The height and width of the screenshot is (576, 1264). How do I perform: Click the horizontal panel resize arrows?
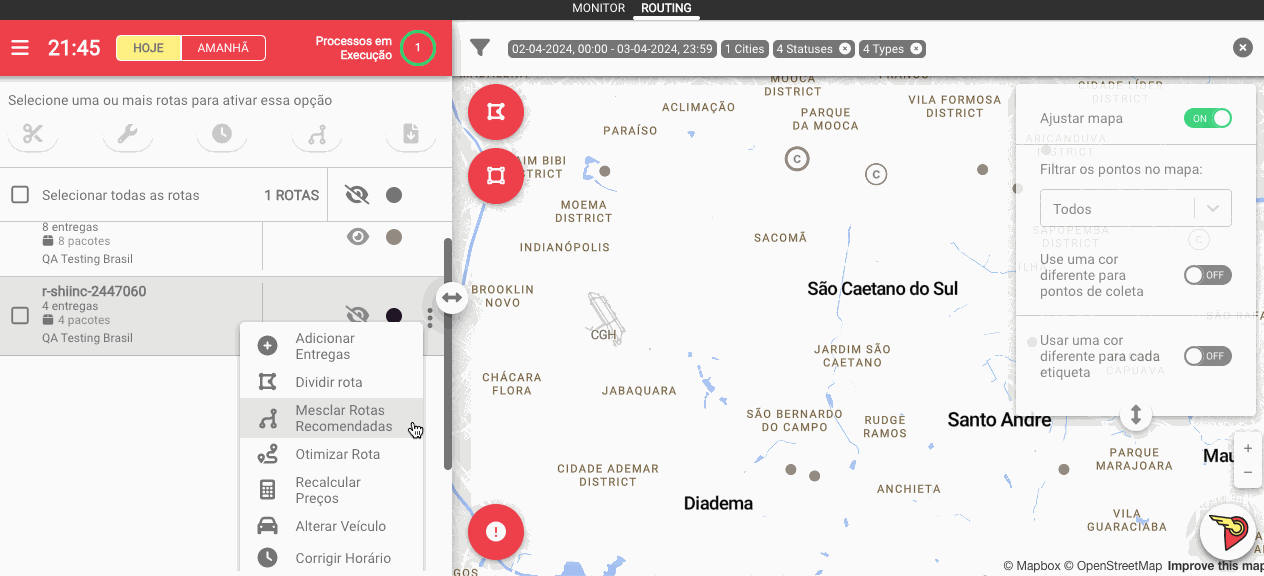click(452, 297)
